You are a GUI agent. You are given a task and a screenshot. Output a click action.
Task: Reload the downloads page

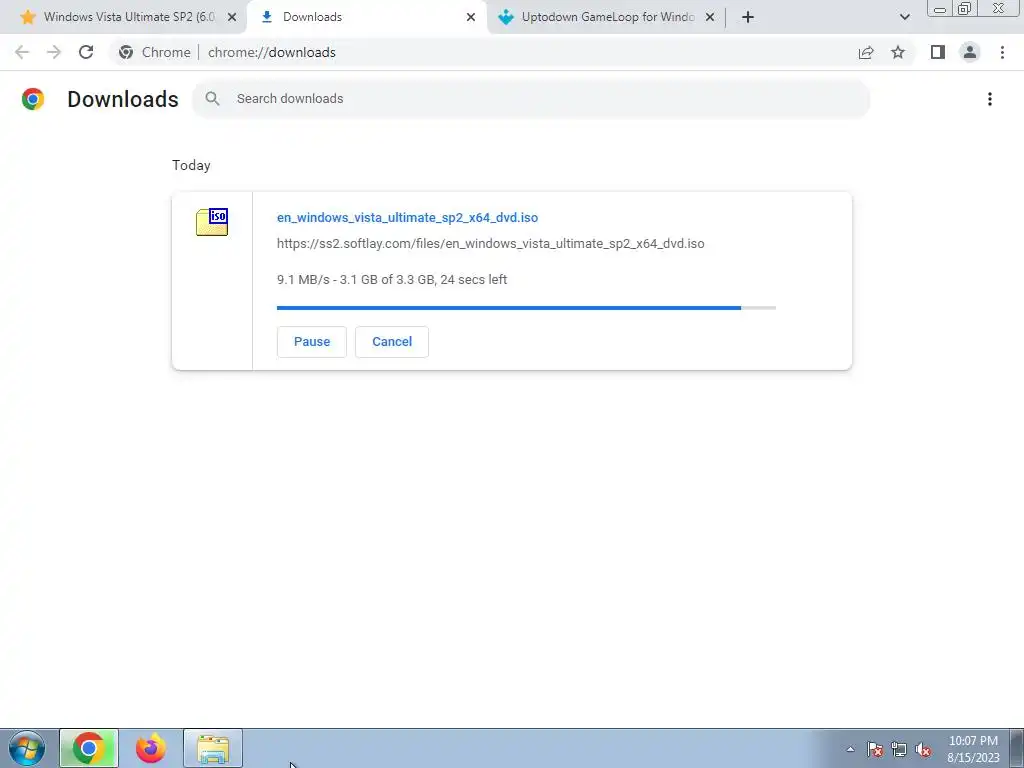[x=86, y=52]
